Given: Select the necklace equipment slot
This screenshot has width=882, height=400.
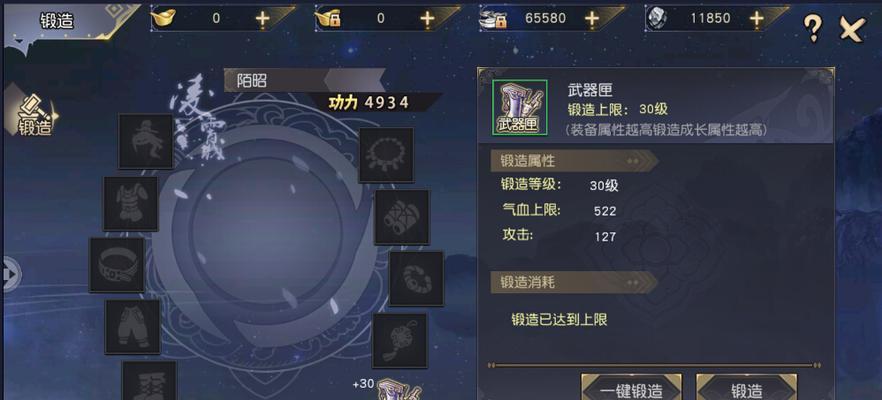Looking at the screenshot, I should tap(386, 155).
